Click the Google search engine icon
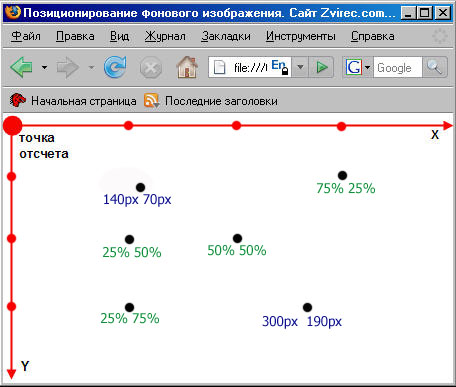 pos(353,67)
